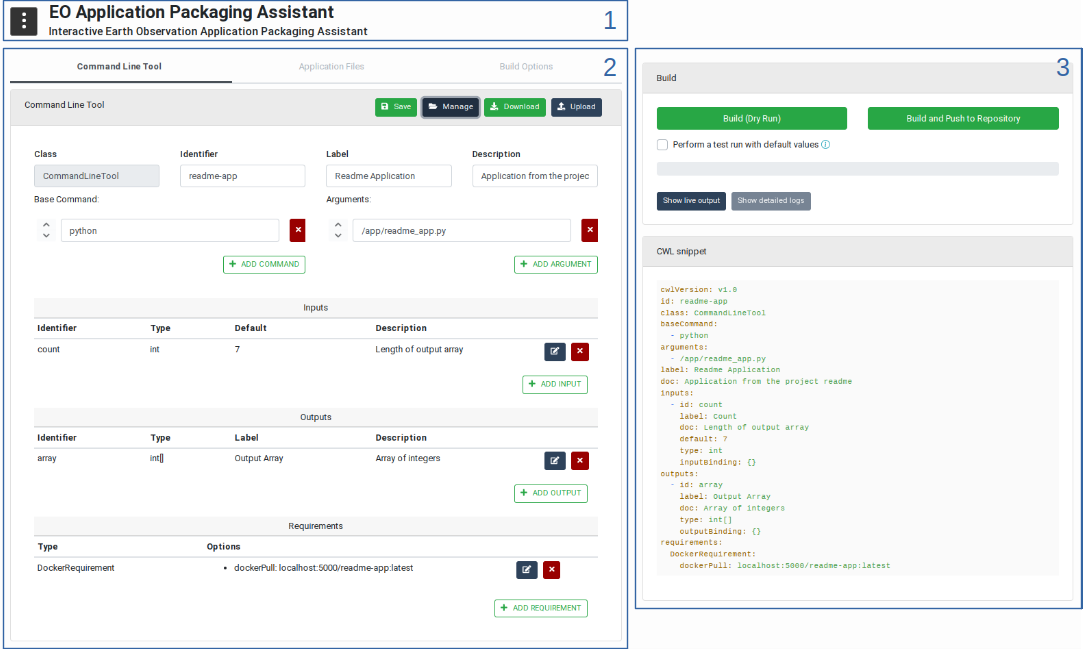This screenshot has height=649, width=1085.
Task: Select the 'array' output identifier text
Action: coord(47,458)
